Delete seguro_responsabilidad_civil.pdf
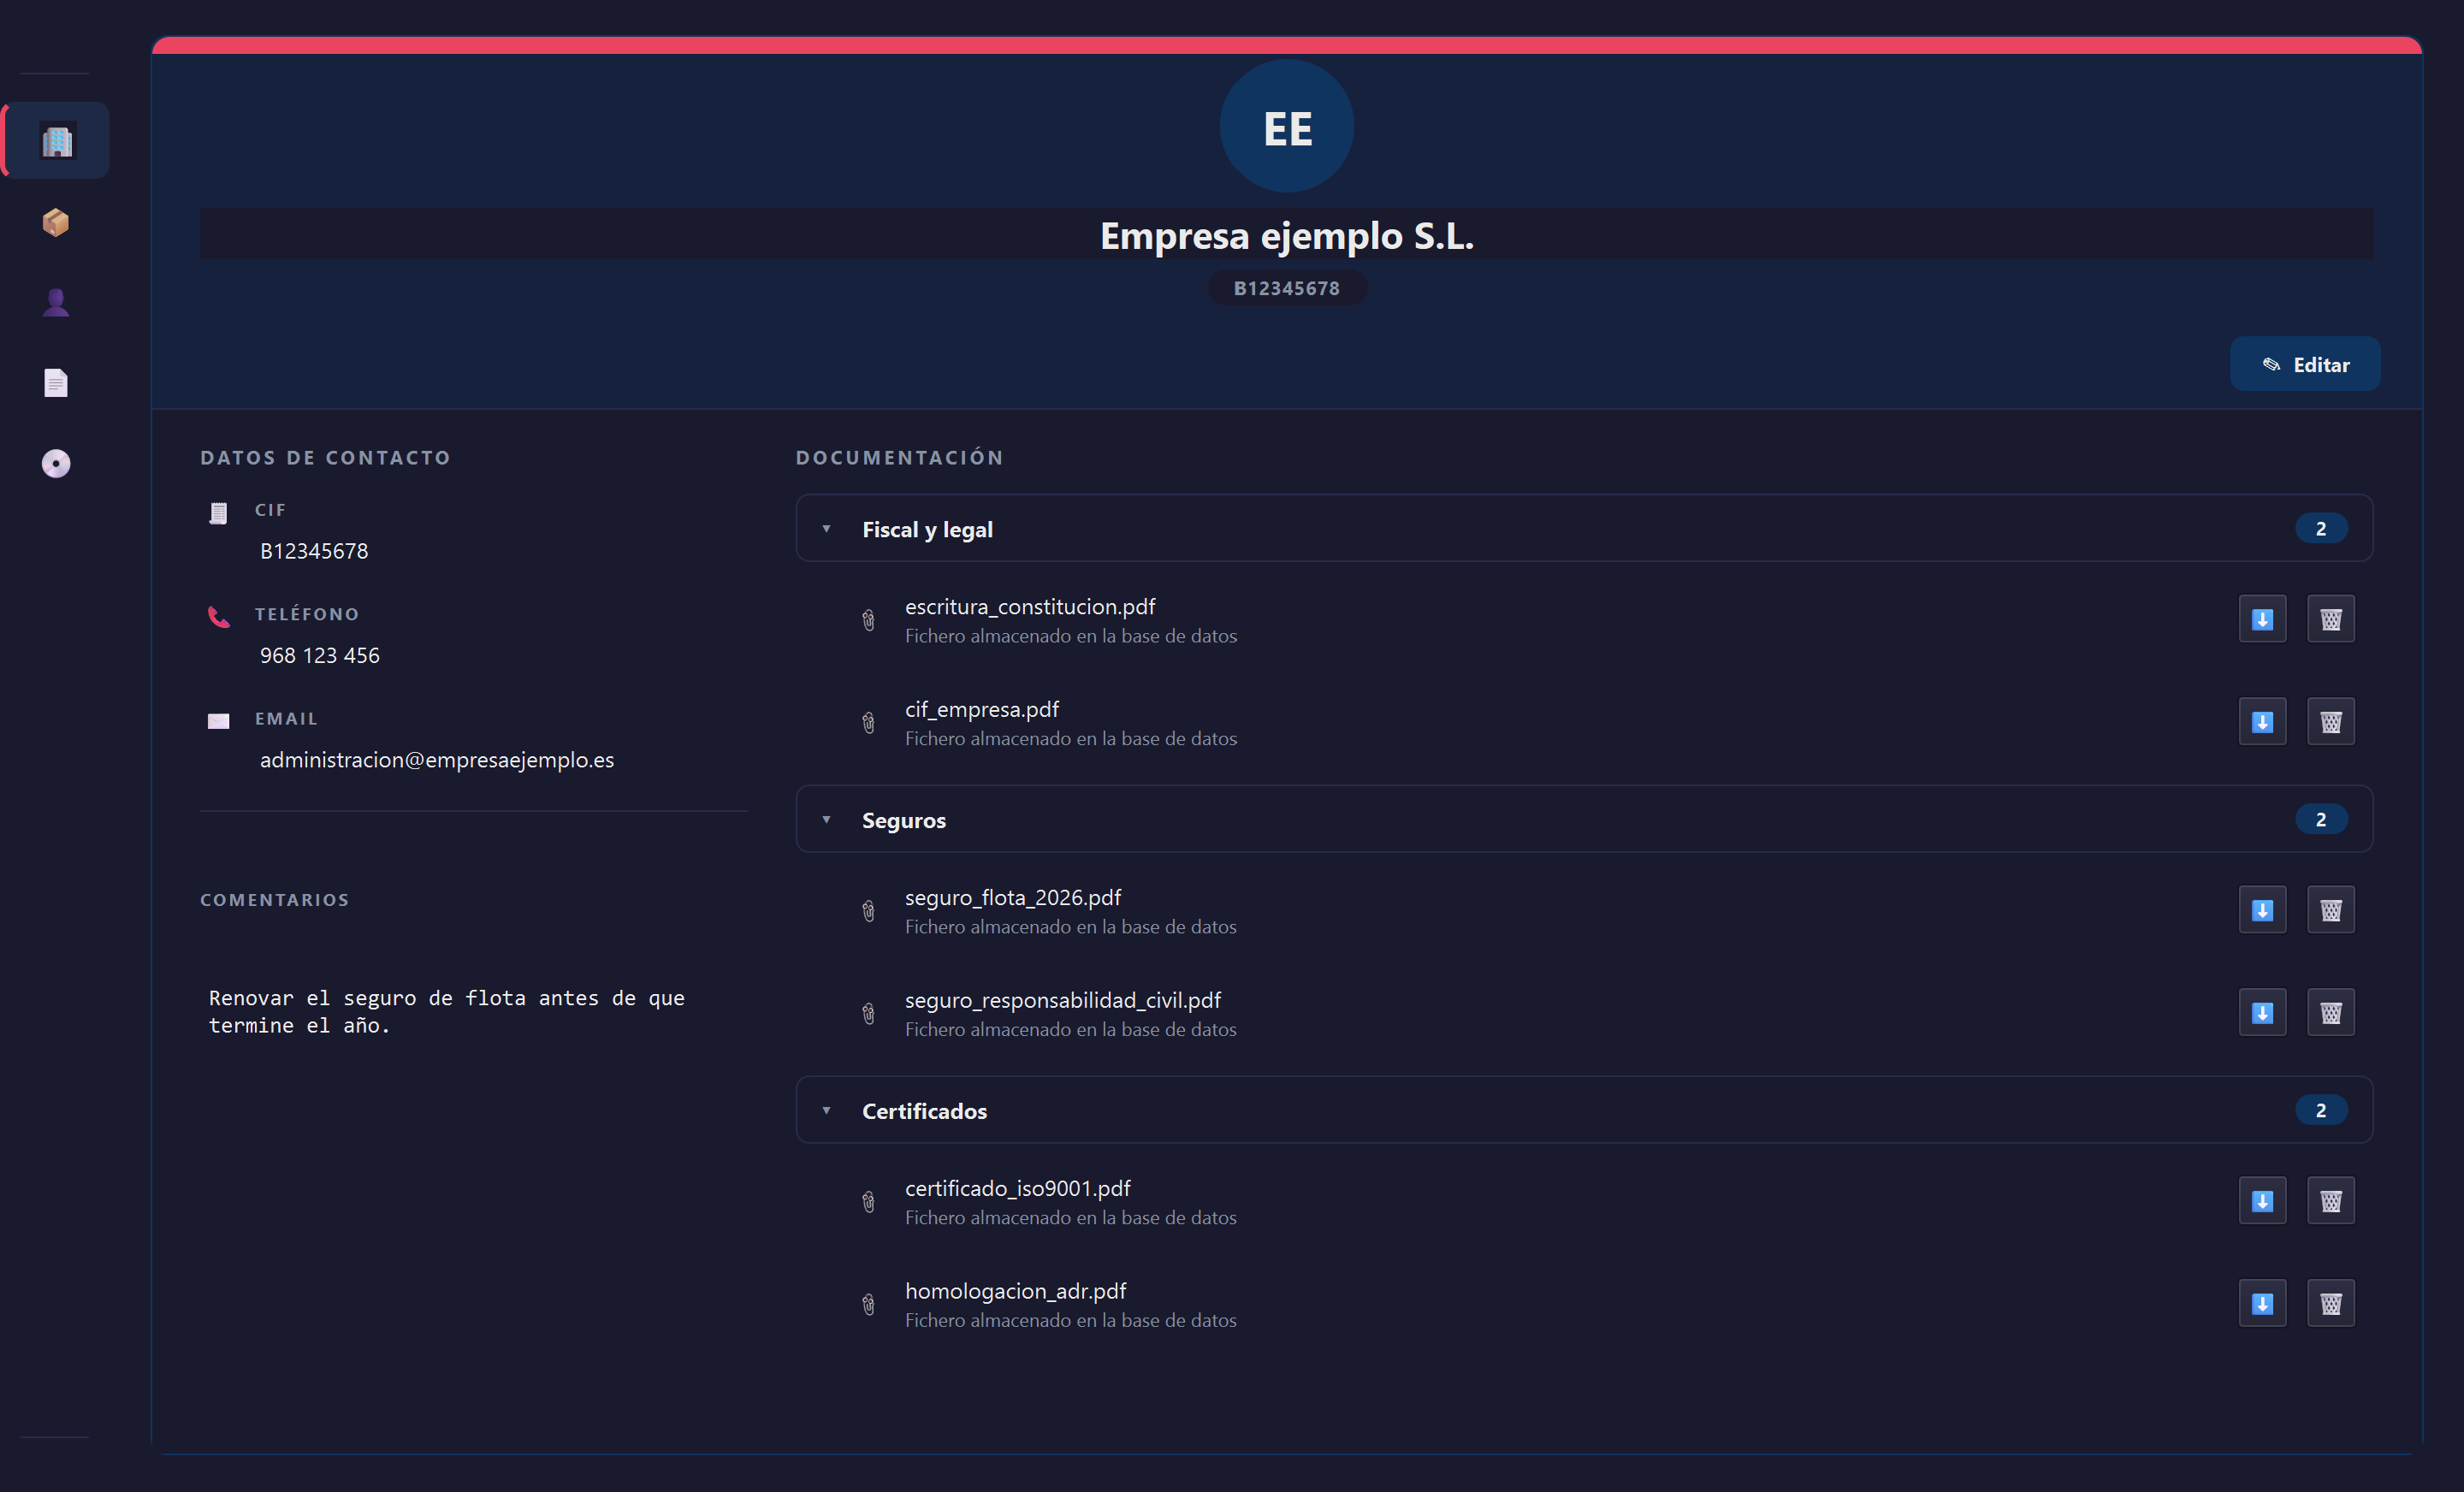This screenshot has width=2464, height=1492. [x=2330, y=1013]
